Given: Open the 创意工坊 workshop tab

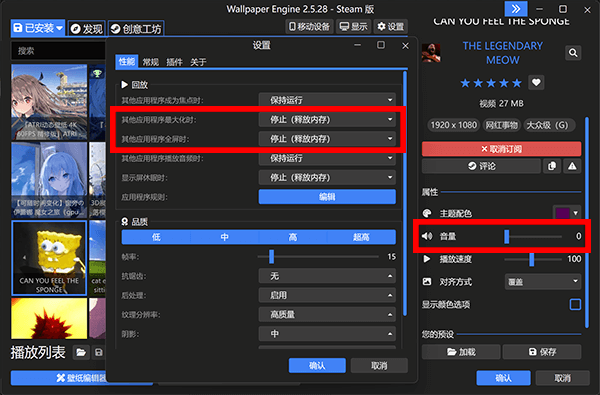Looking at the screenshot, I should point(136,29).
